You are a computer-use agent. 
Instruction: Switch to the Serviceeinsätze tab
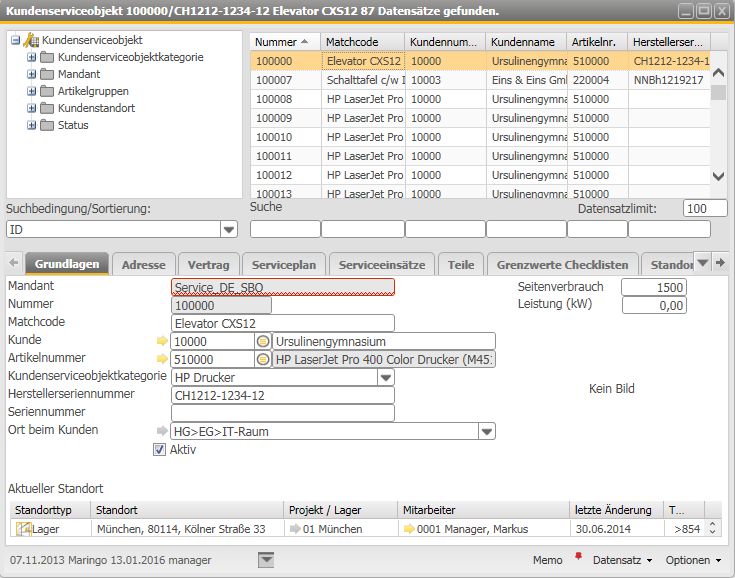click(381, 265)
